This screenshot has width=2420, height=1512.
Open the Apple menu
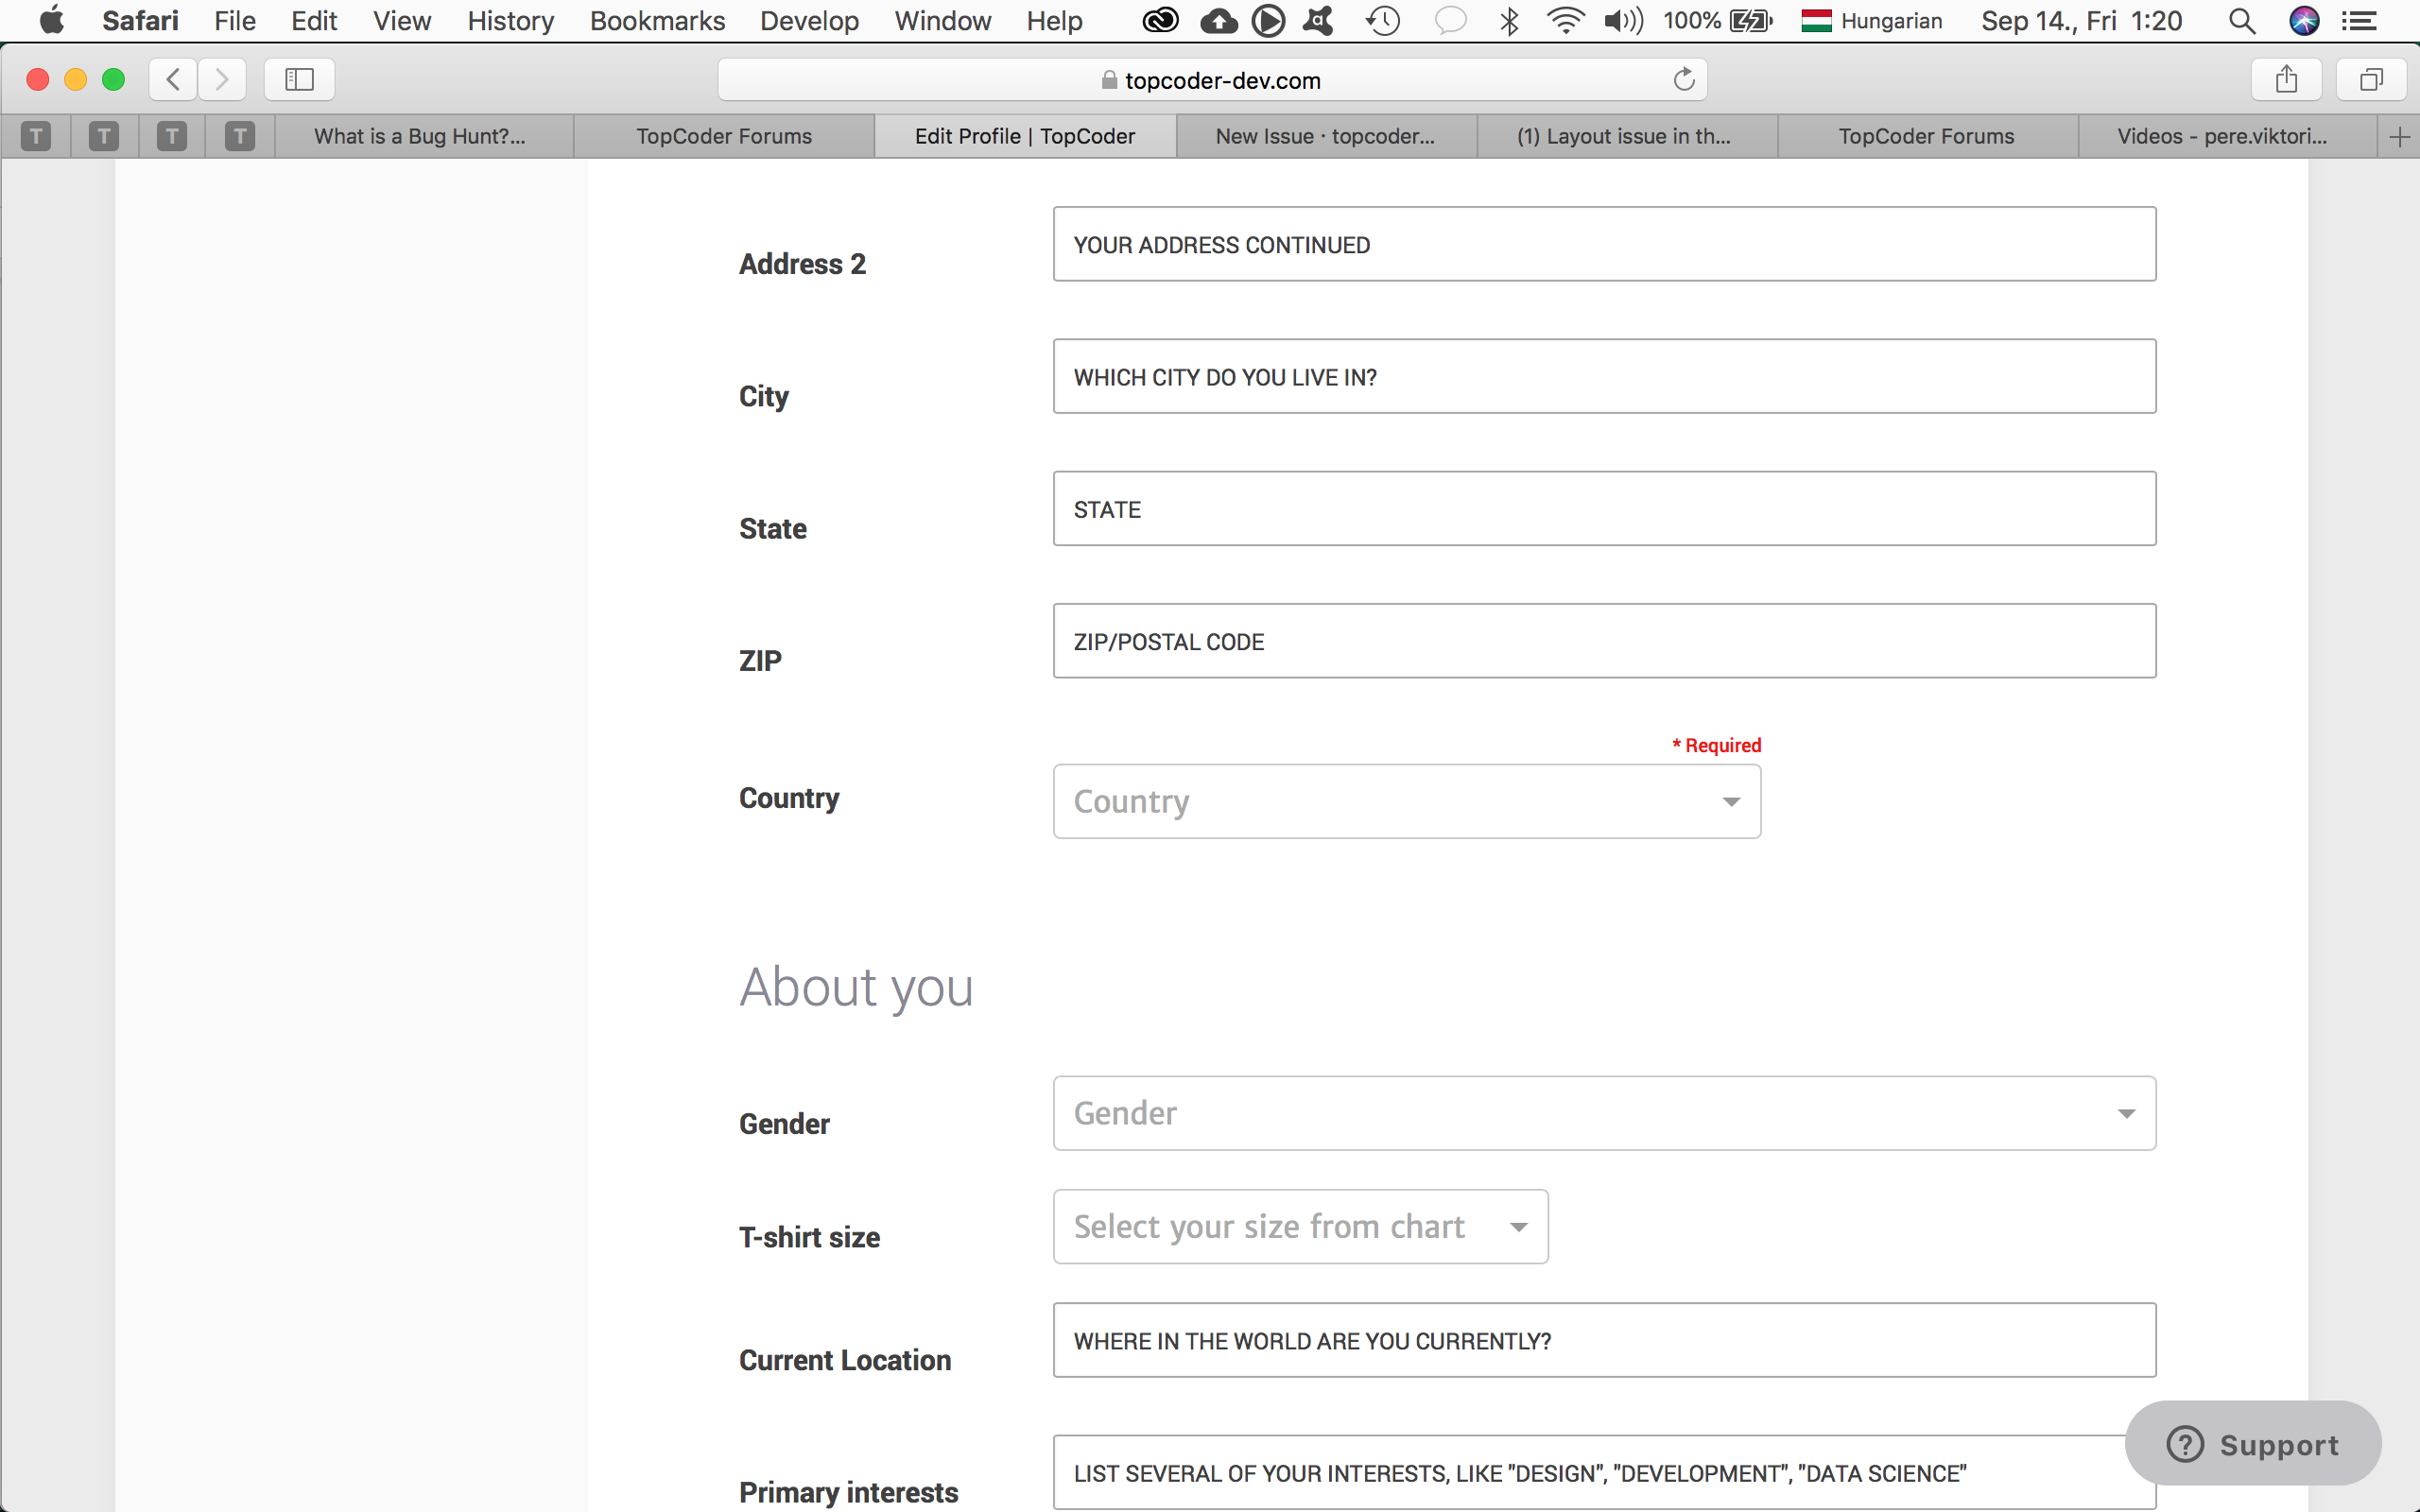point(50,20)
